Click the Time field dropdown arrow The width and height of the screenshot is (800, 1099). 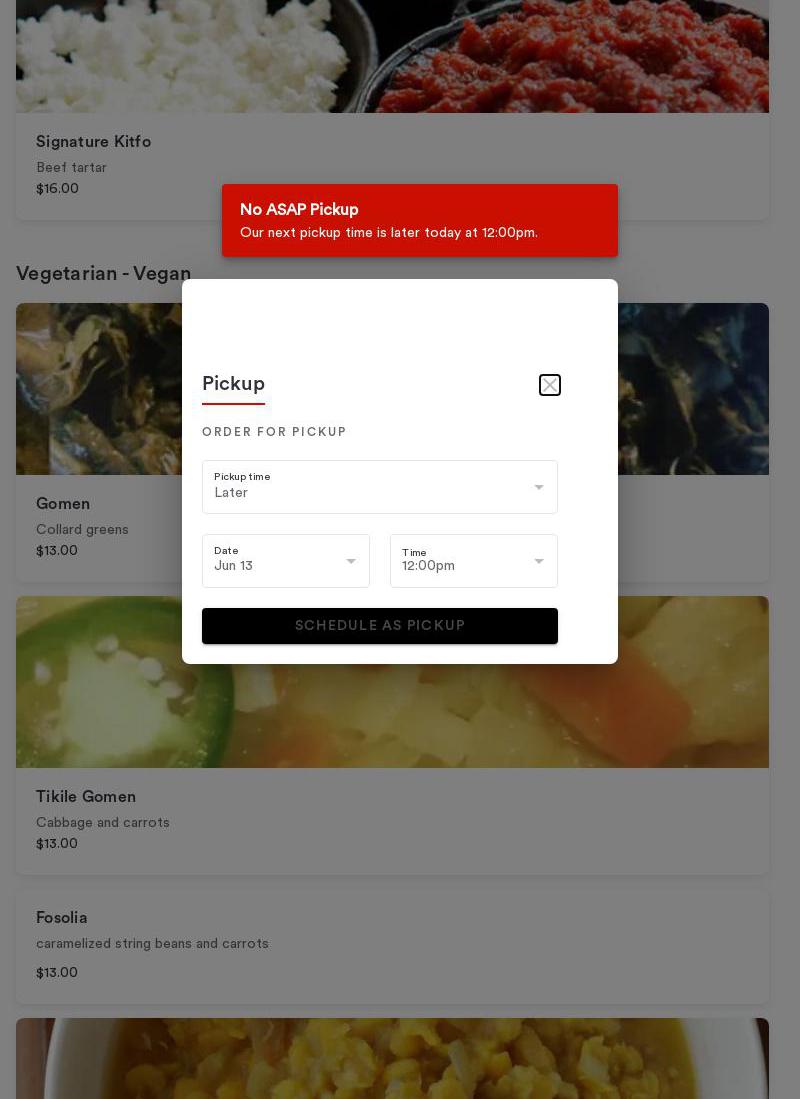pyautogui.click(x=539, y=562)
